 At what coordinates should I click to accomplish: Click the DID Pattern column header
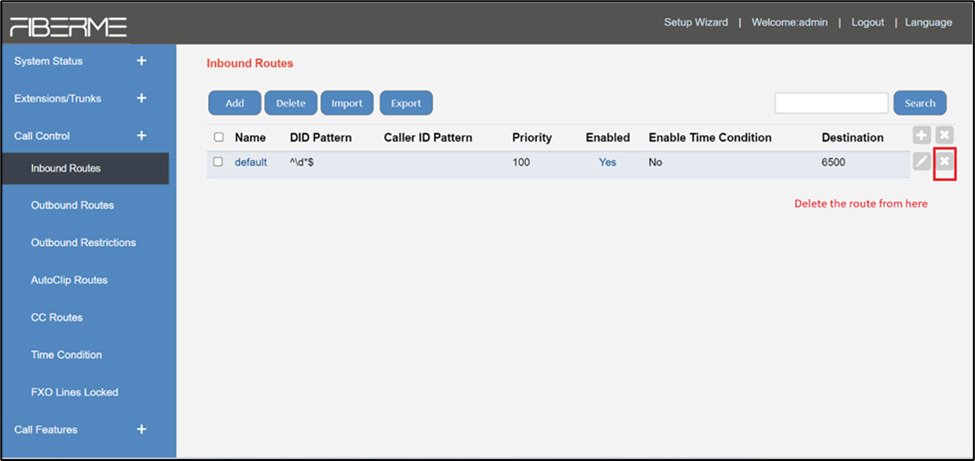321,137
